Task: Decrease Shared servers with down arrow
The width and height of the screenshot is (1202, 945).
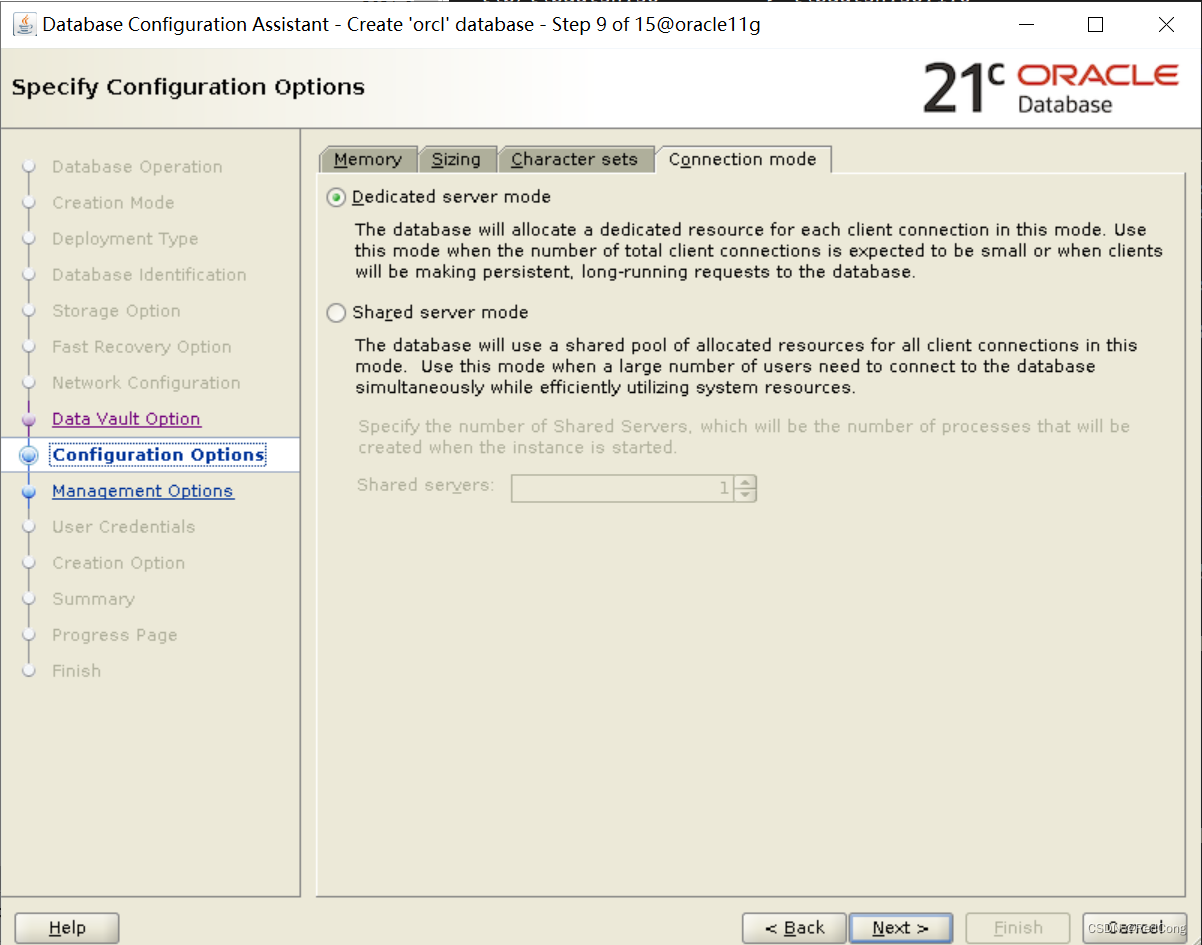Action: [x=746, y=495]
